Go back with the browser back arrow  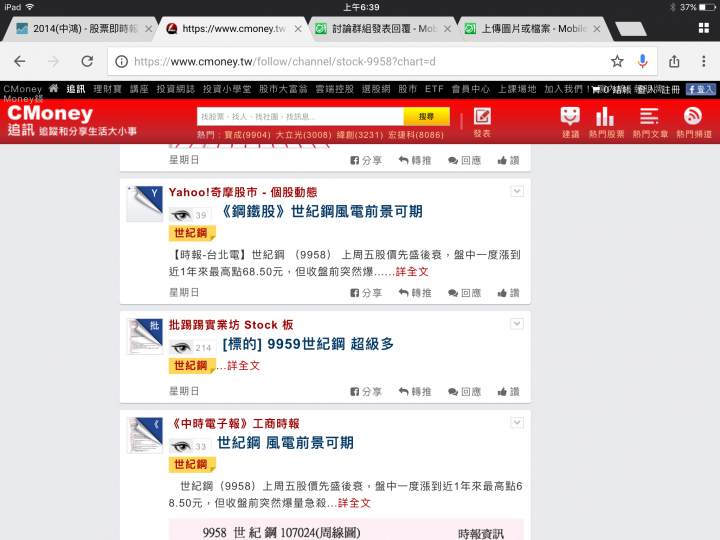pyautogui.click(x=20, y=61)
